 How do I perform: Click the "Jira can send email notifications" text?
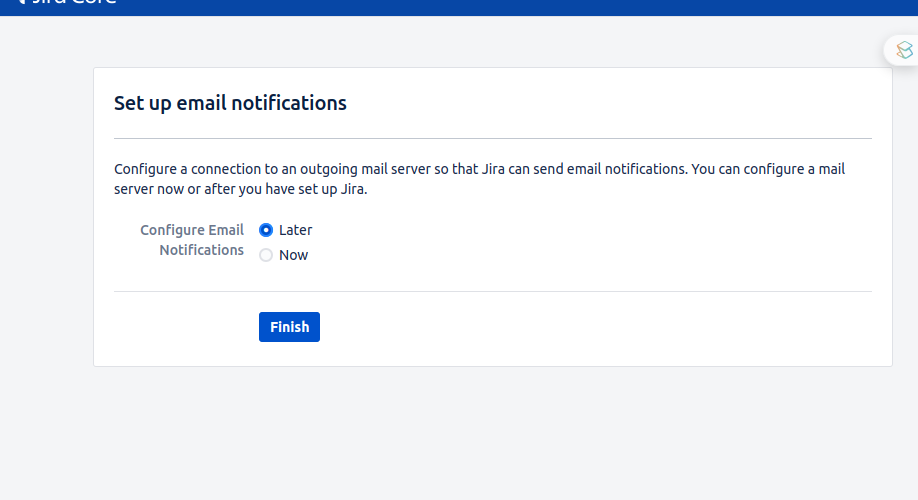(584, 169)
